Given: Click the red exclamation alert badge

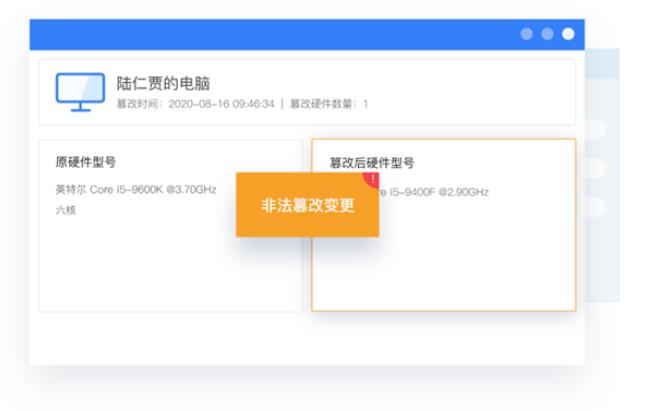Looking at the screenshot, I should (x=372, y=180).
